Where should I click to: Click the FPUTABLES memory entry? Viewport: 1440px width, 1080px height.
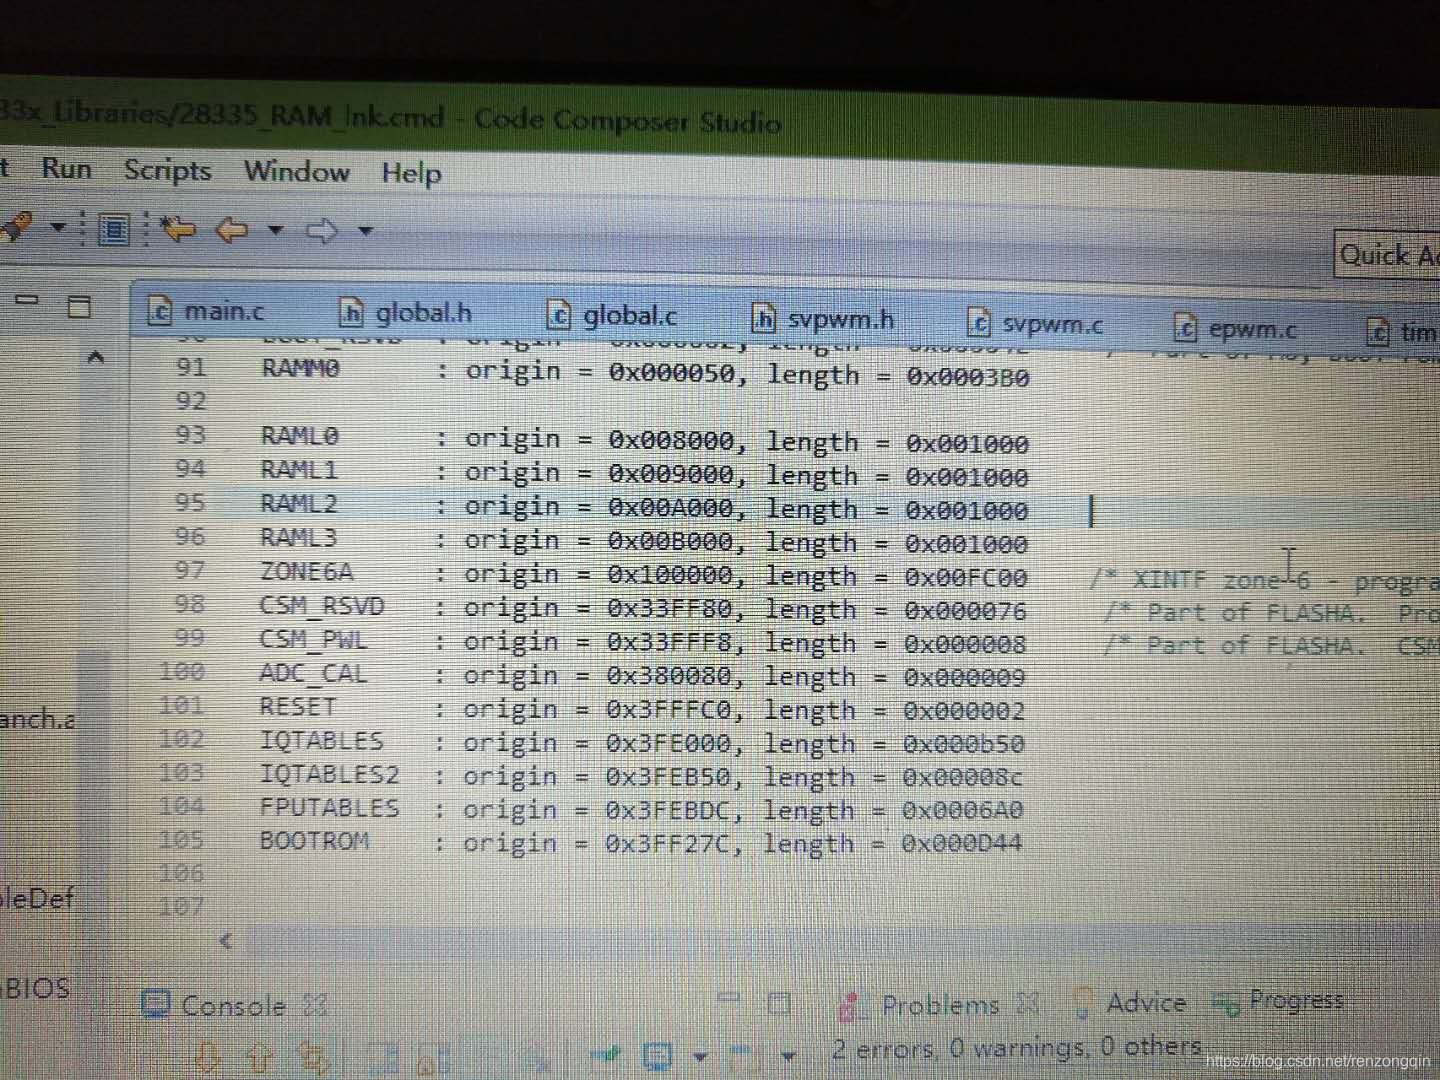point(641,809)
